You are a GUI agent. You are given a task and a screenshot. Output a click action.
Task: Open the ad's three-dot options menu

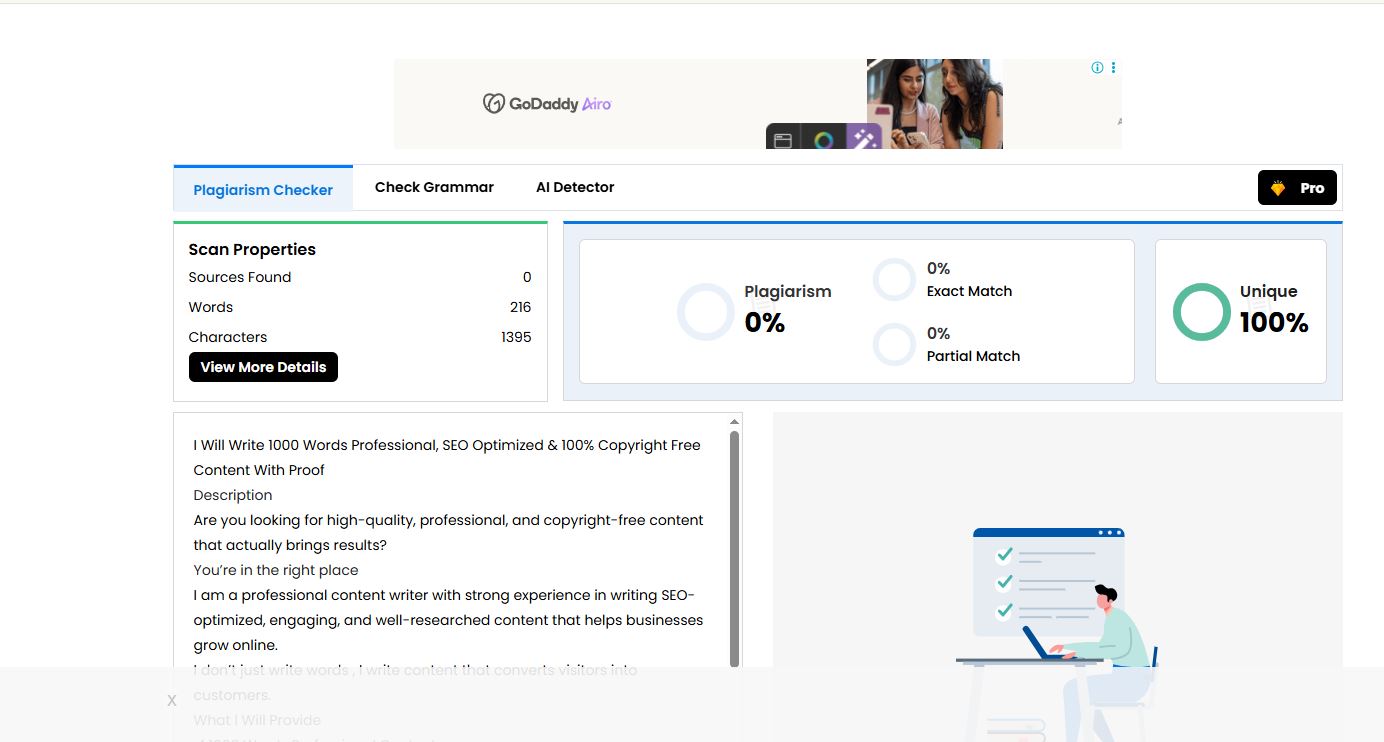[x=1113, y=67]
